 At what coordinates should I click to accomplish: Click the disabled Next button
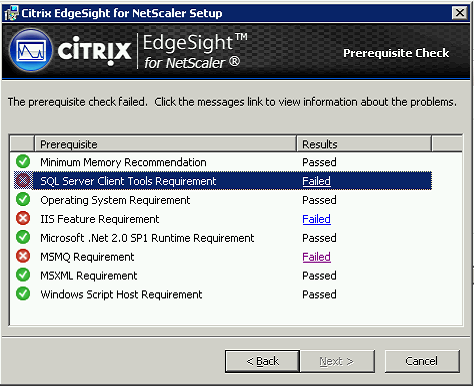coord(337,361)
